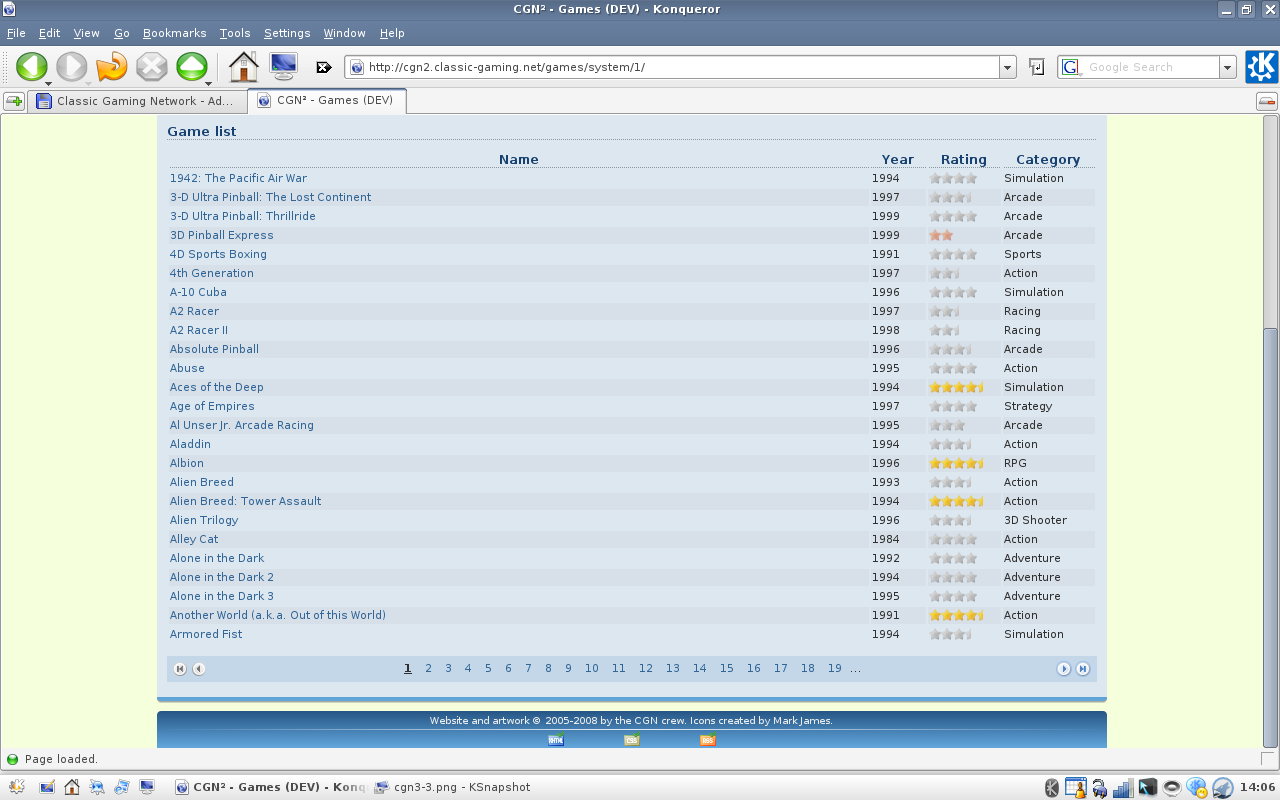Open the Edit menu
This screenshot has width=1280, height=800.
tap(49, 33)
